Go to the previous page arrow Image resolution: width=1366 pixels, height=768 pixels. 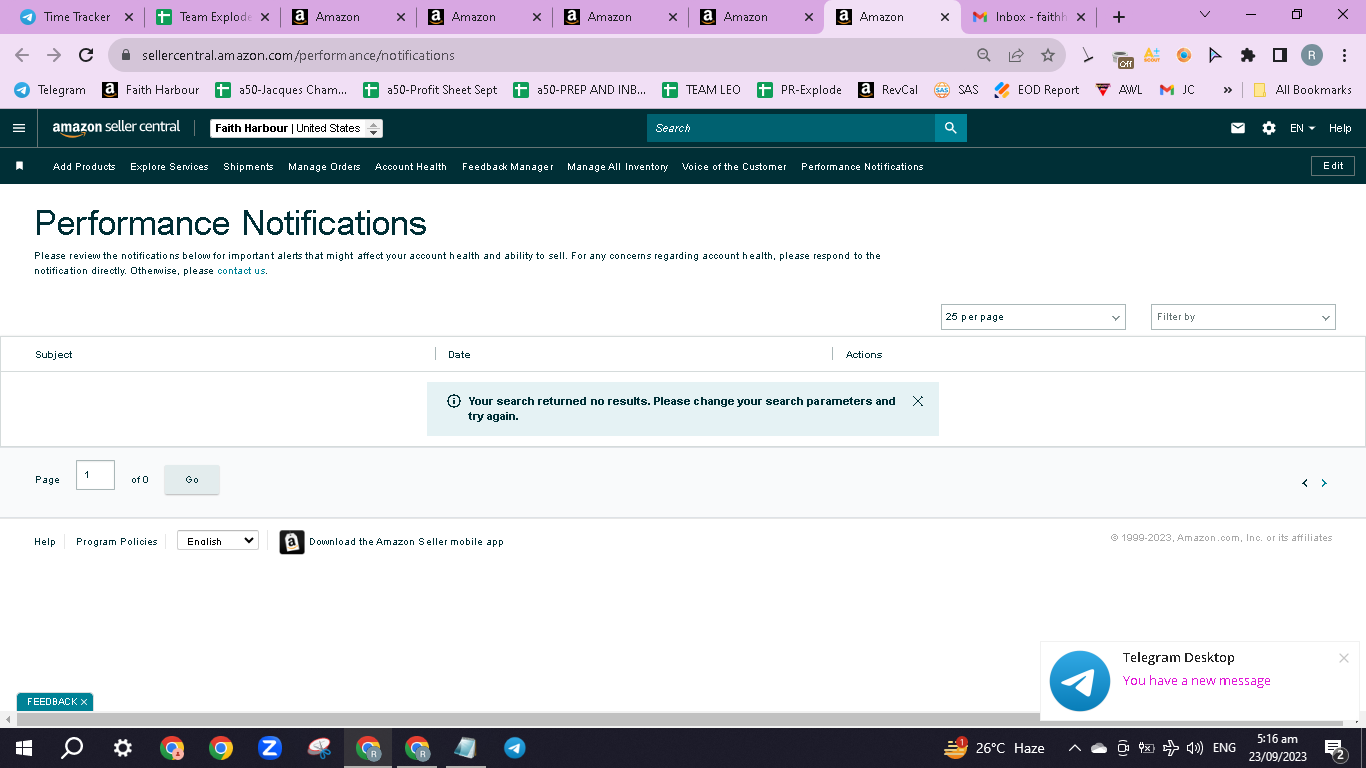[1305, 483]
